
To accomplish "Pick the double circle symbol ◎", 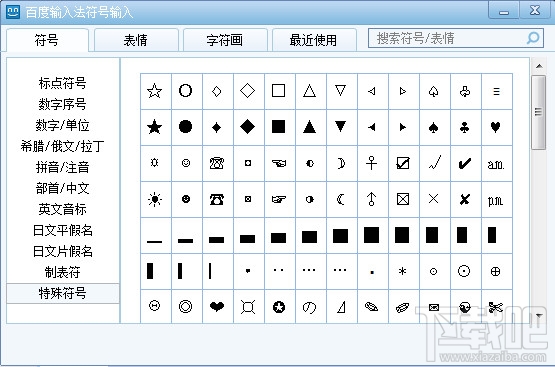I will [x=185, y=307].
